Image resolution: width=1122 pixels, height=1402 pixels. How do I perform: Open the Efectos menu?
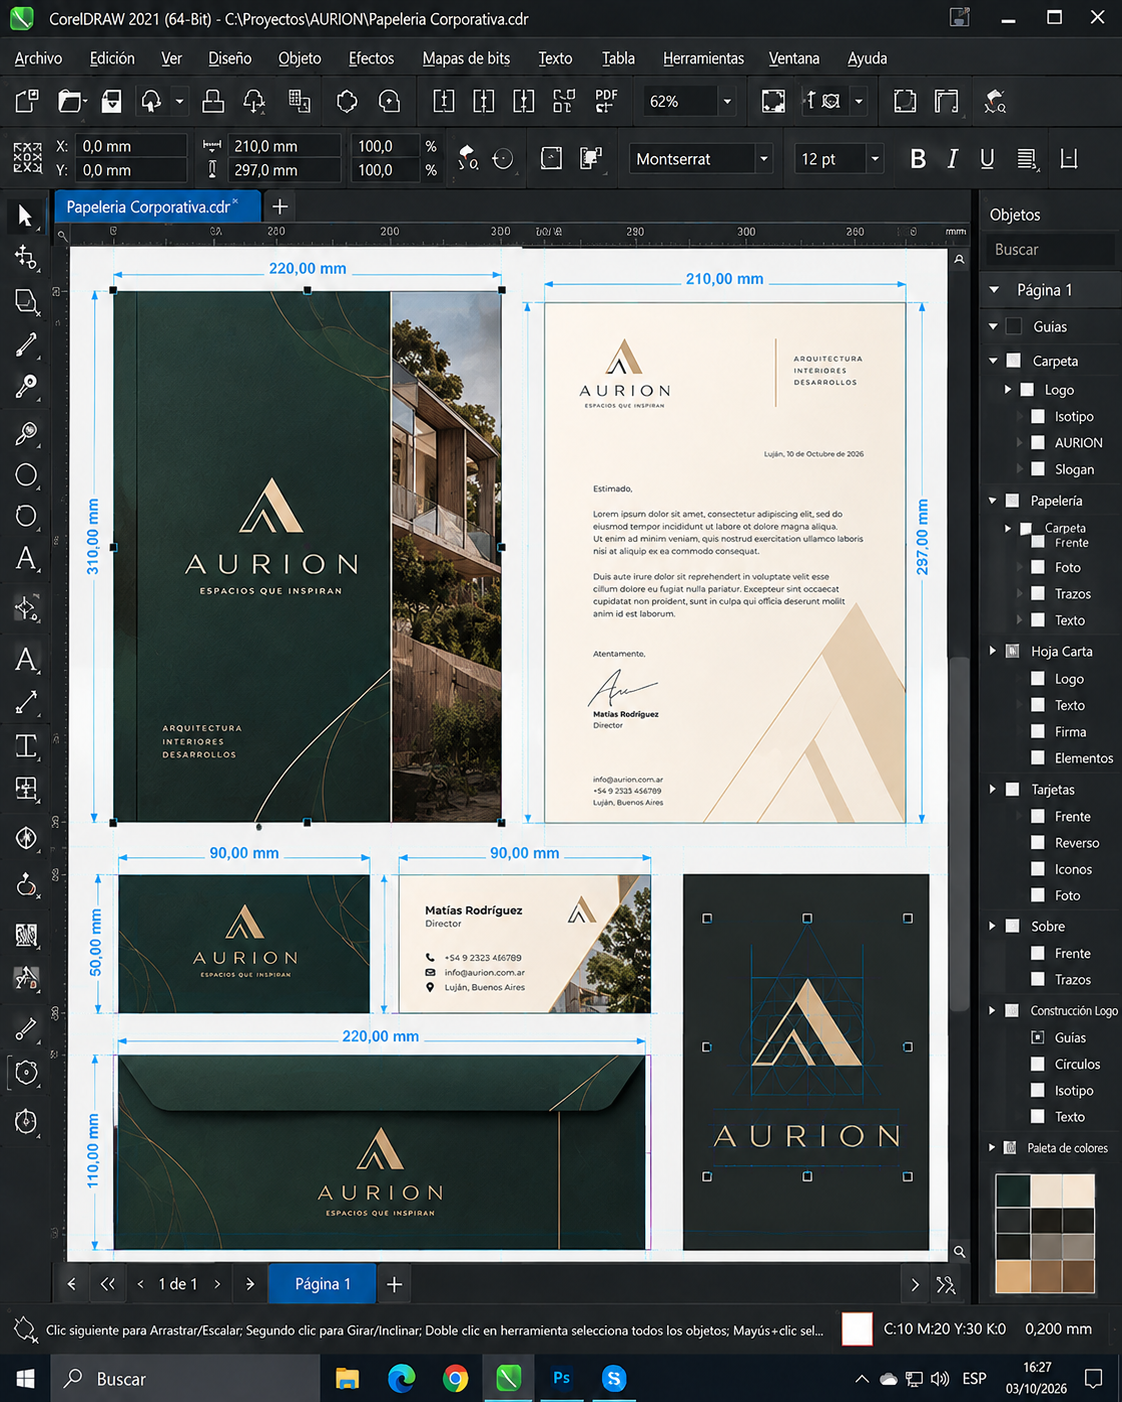pyautogui.click(x=371, y=58)
